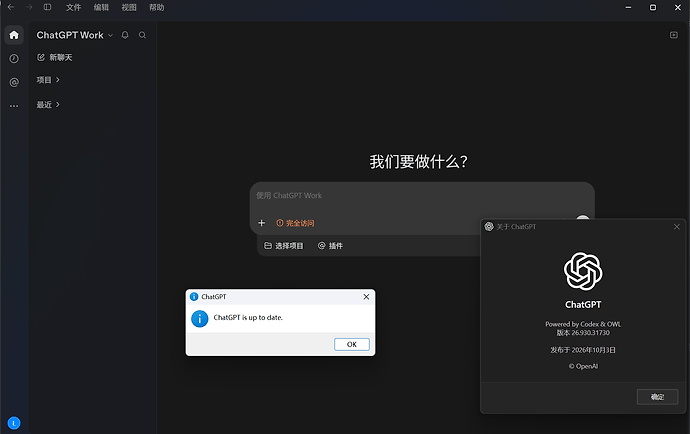Click the ChatGPT is up to date message
This screenshot has height=434, width=690.
point(248,317)
